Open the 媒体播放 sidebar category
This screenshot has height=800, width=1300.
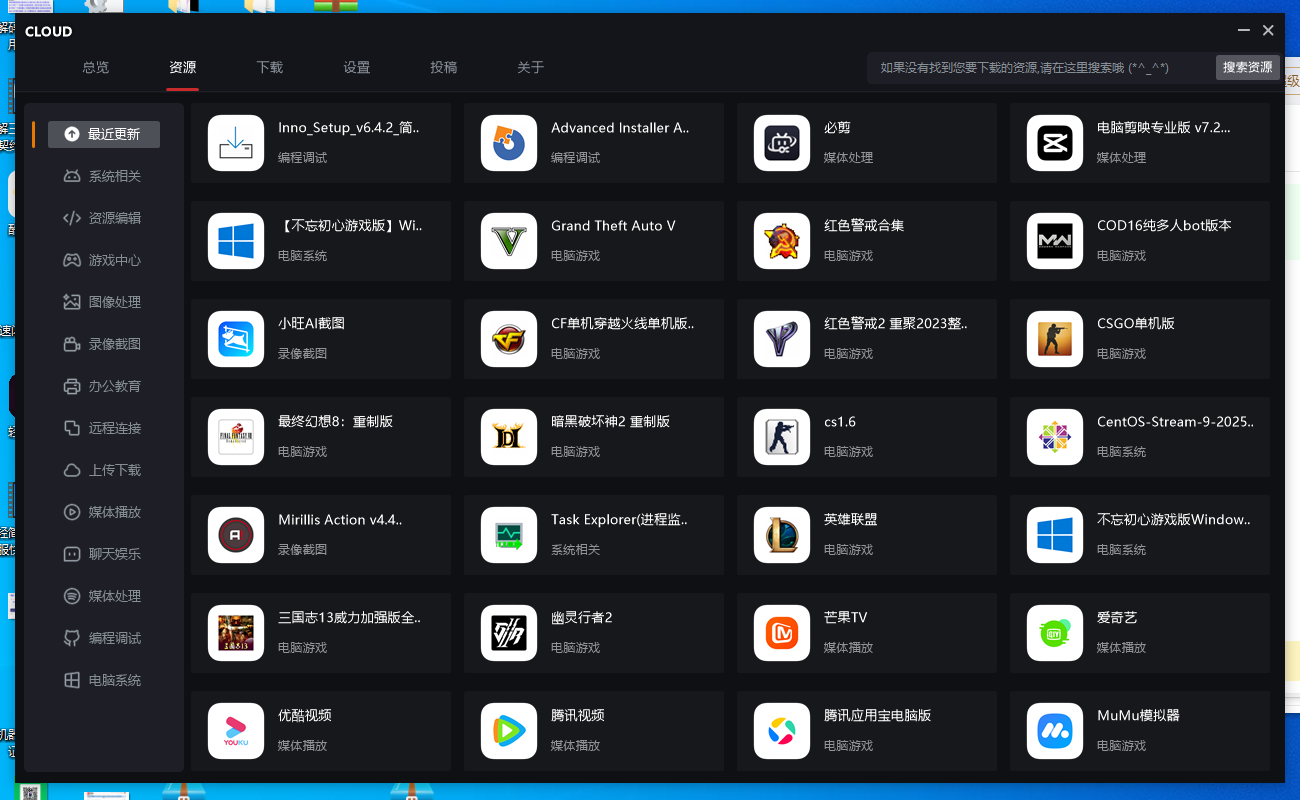(104, 512)
